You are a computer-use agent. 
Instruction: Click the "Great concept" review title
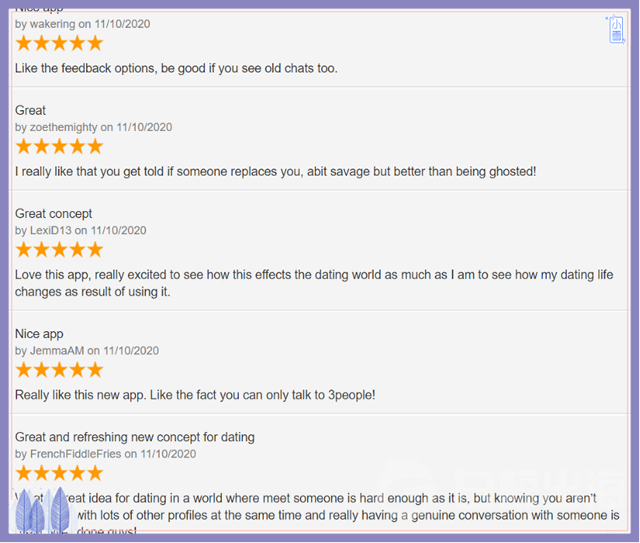click(x=53, y=213)
